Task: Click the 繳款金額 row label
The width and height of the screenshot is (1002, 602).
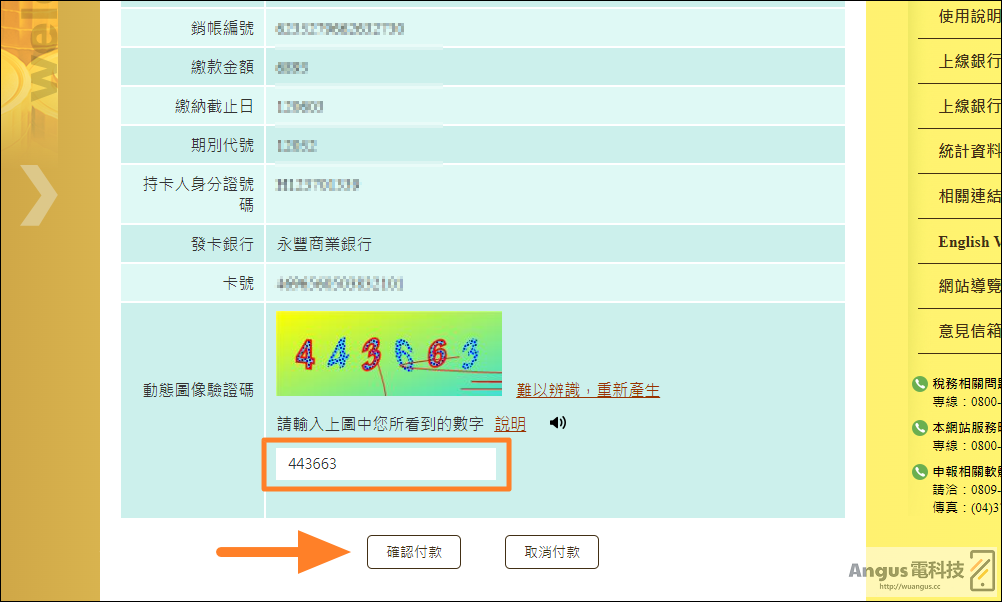Action: point(222,67)
